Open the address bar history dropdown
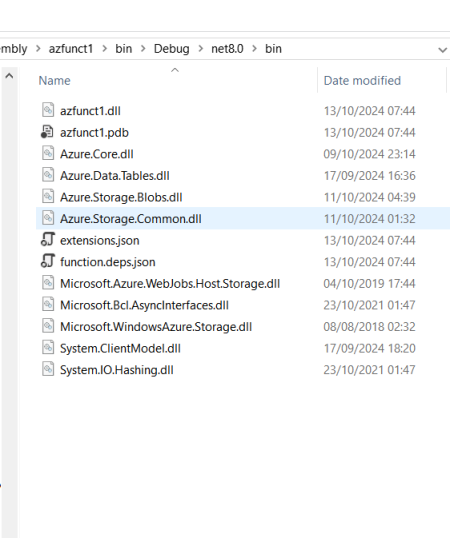Viewport: 450px width, 538px height. [442, 50]
